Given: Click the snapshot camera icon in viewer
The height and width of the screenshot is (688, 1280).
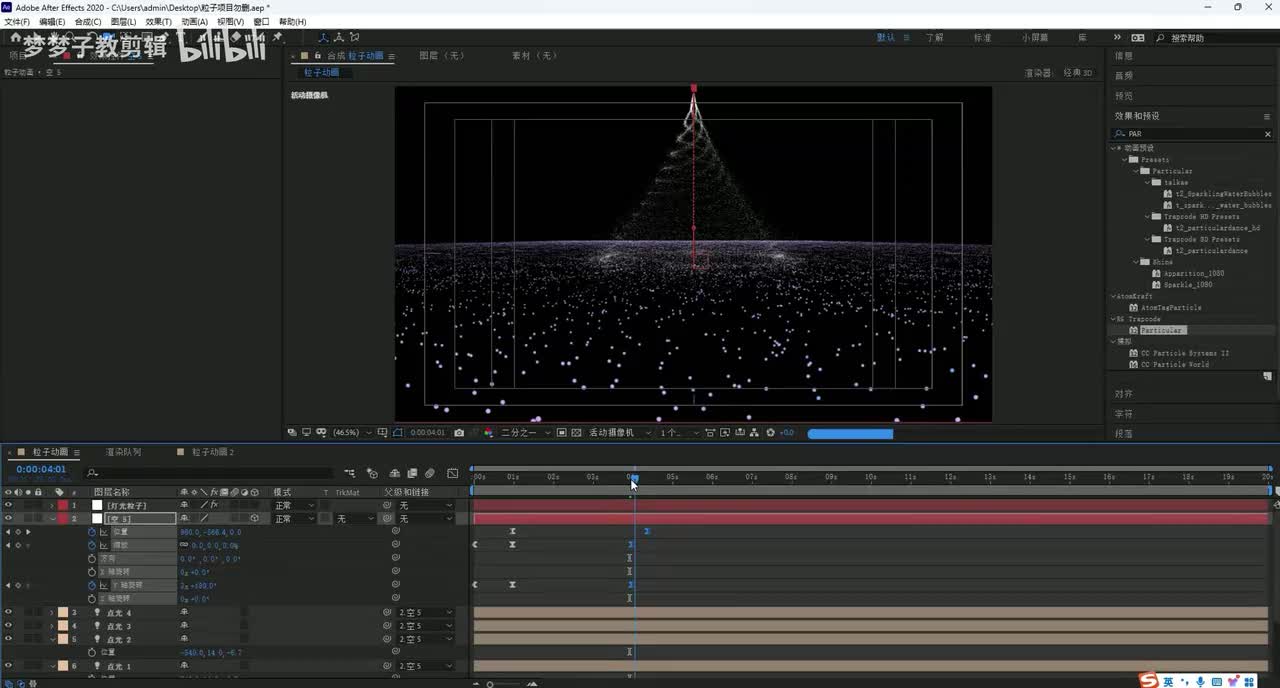Looking at the screenshot, I should (459, 433).
